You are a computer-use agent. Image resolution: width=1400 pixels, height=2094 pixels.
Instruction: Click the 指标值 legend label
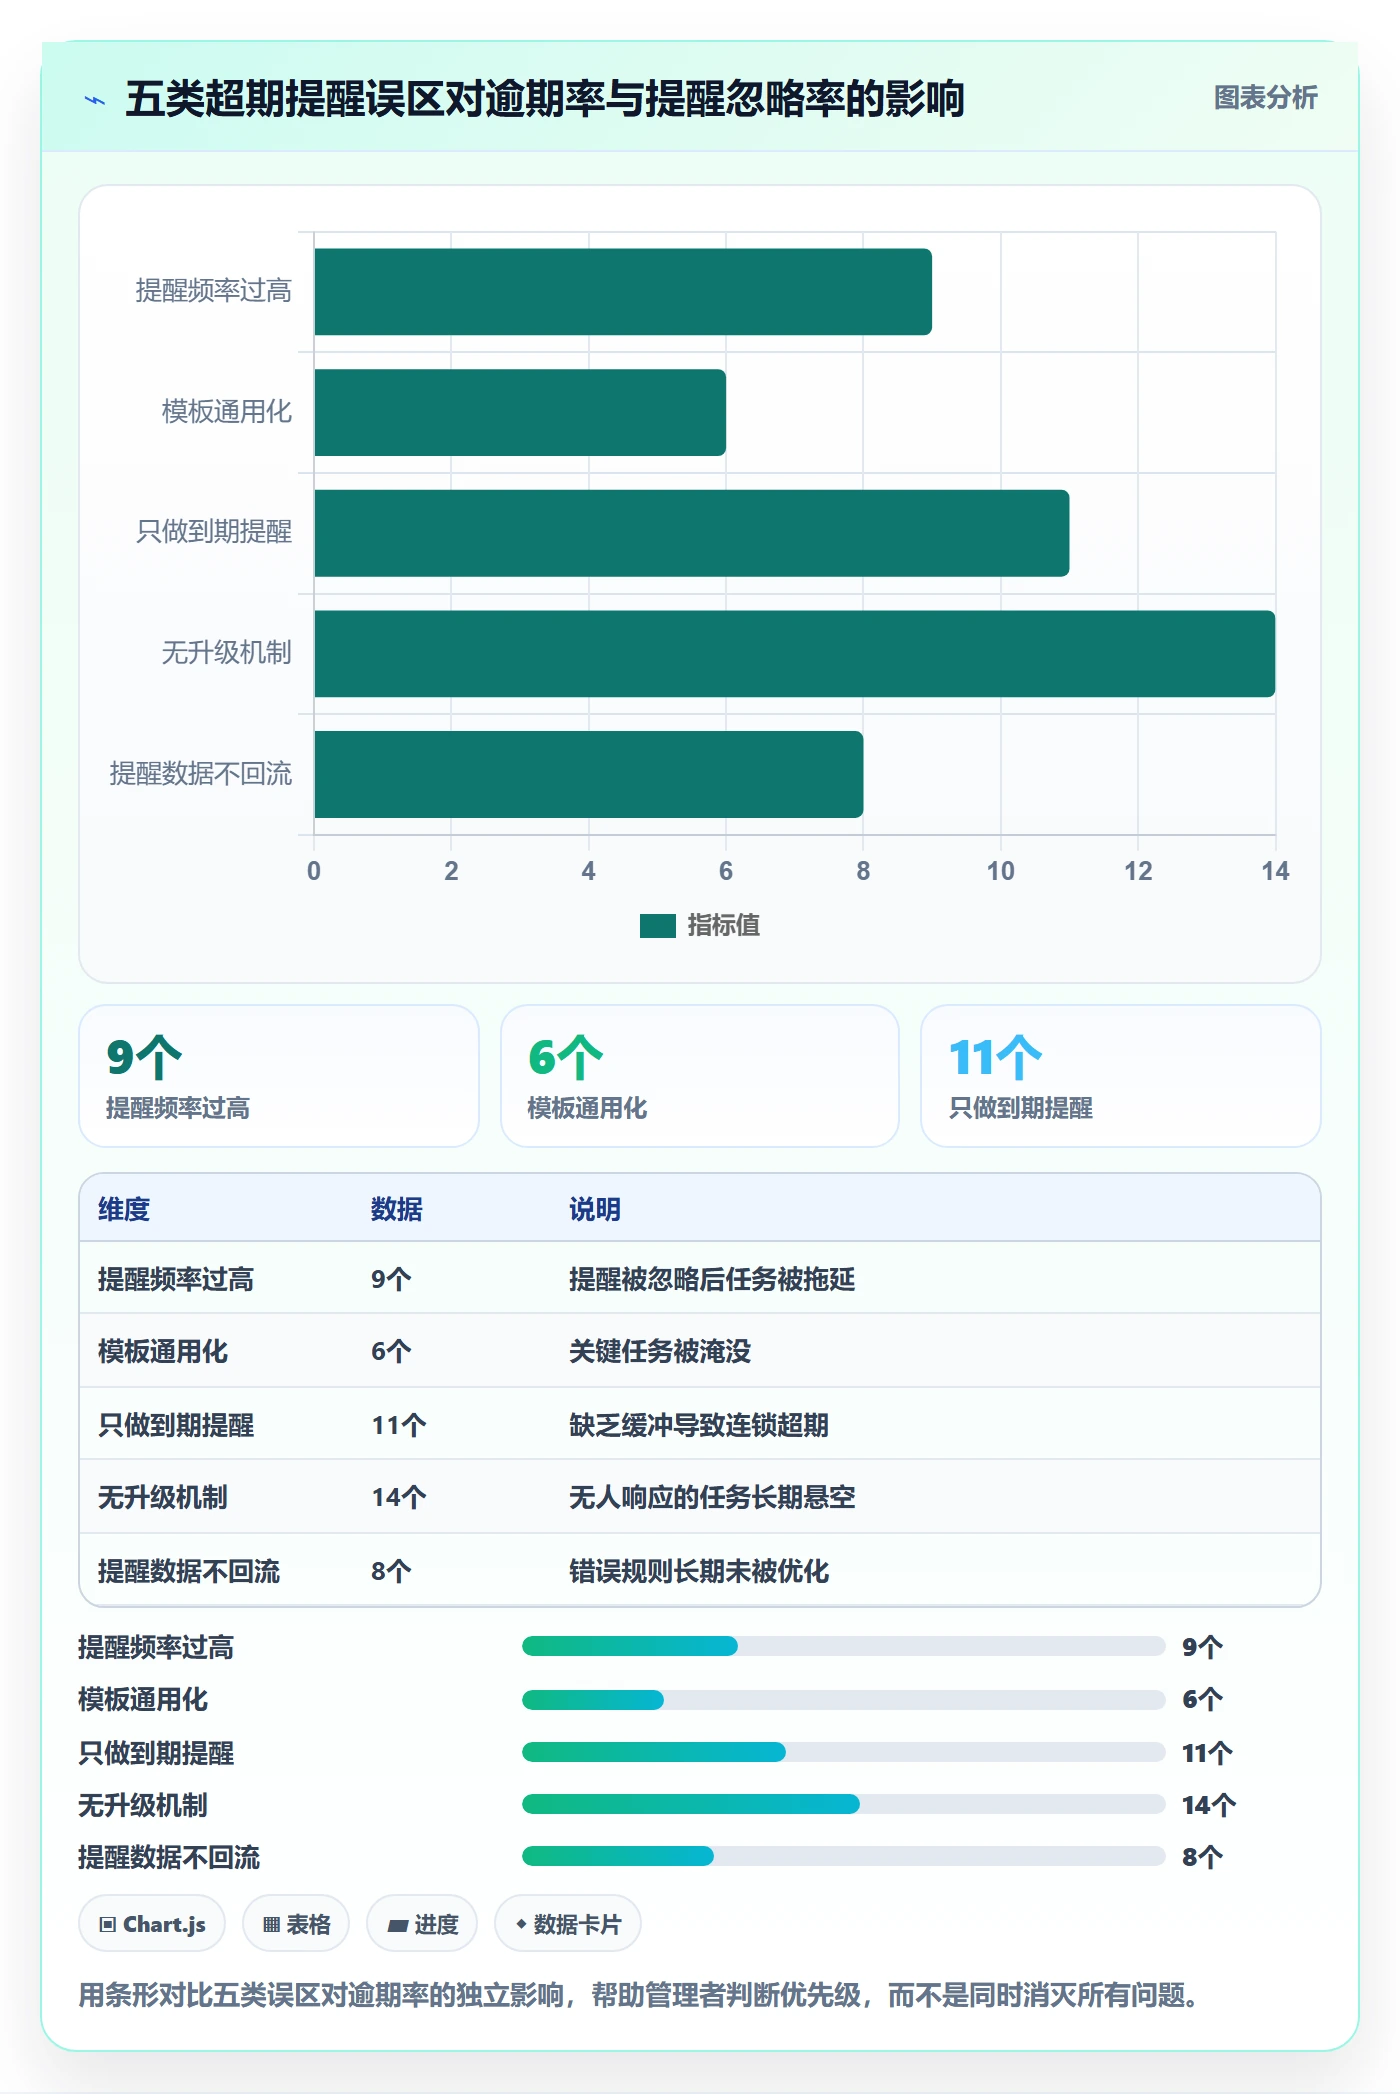click(724, 925)
